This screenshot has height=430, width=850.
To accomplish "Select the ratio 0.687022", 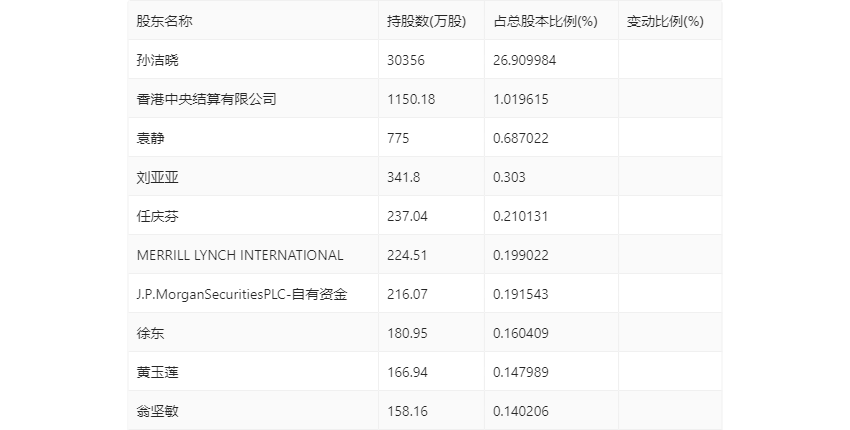I will pyautogui.click(x=521, y=138).
